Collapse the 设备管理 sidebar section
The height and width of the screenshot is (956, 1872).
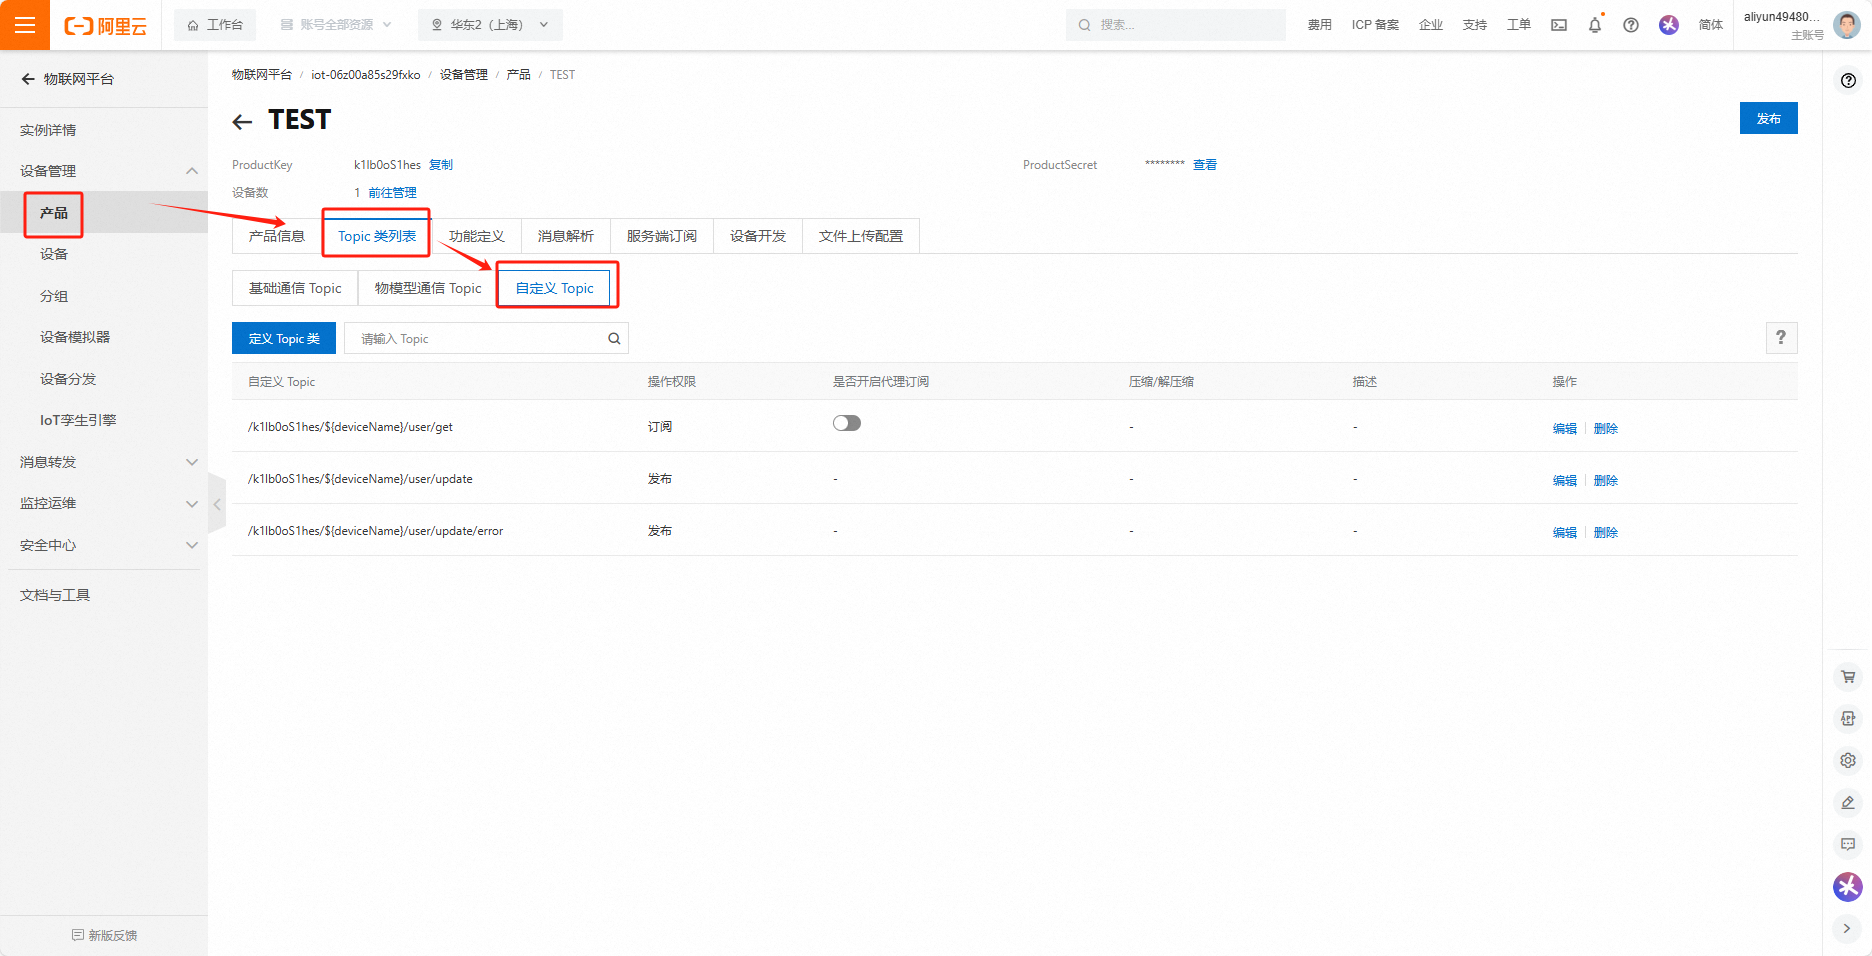tap(192, 171)
